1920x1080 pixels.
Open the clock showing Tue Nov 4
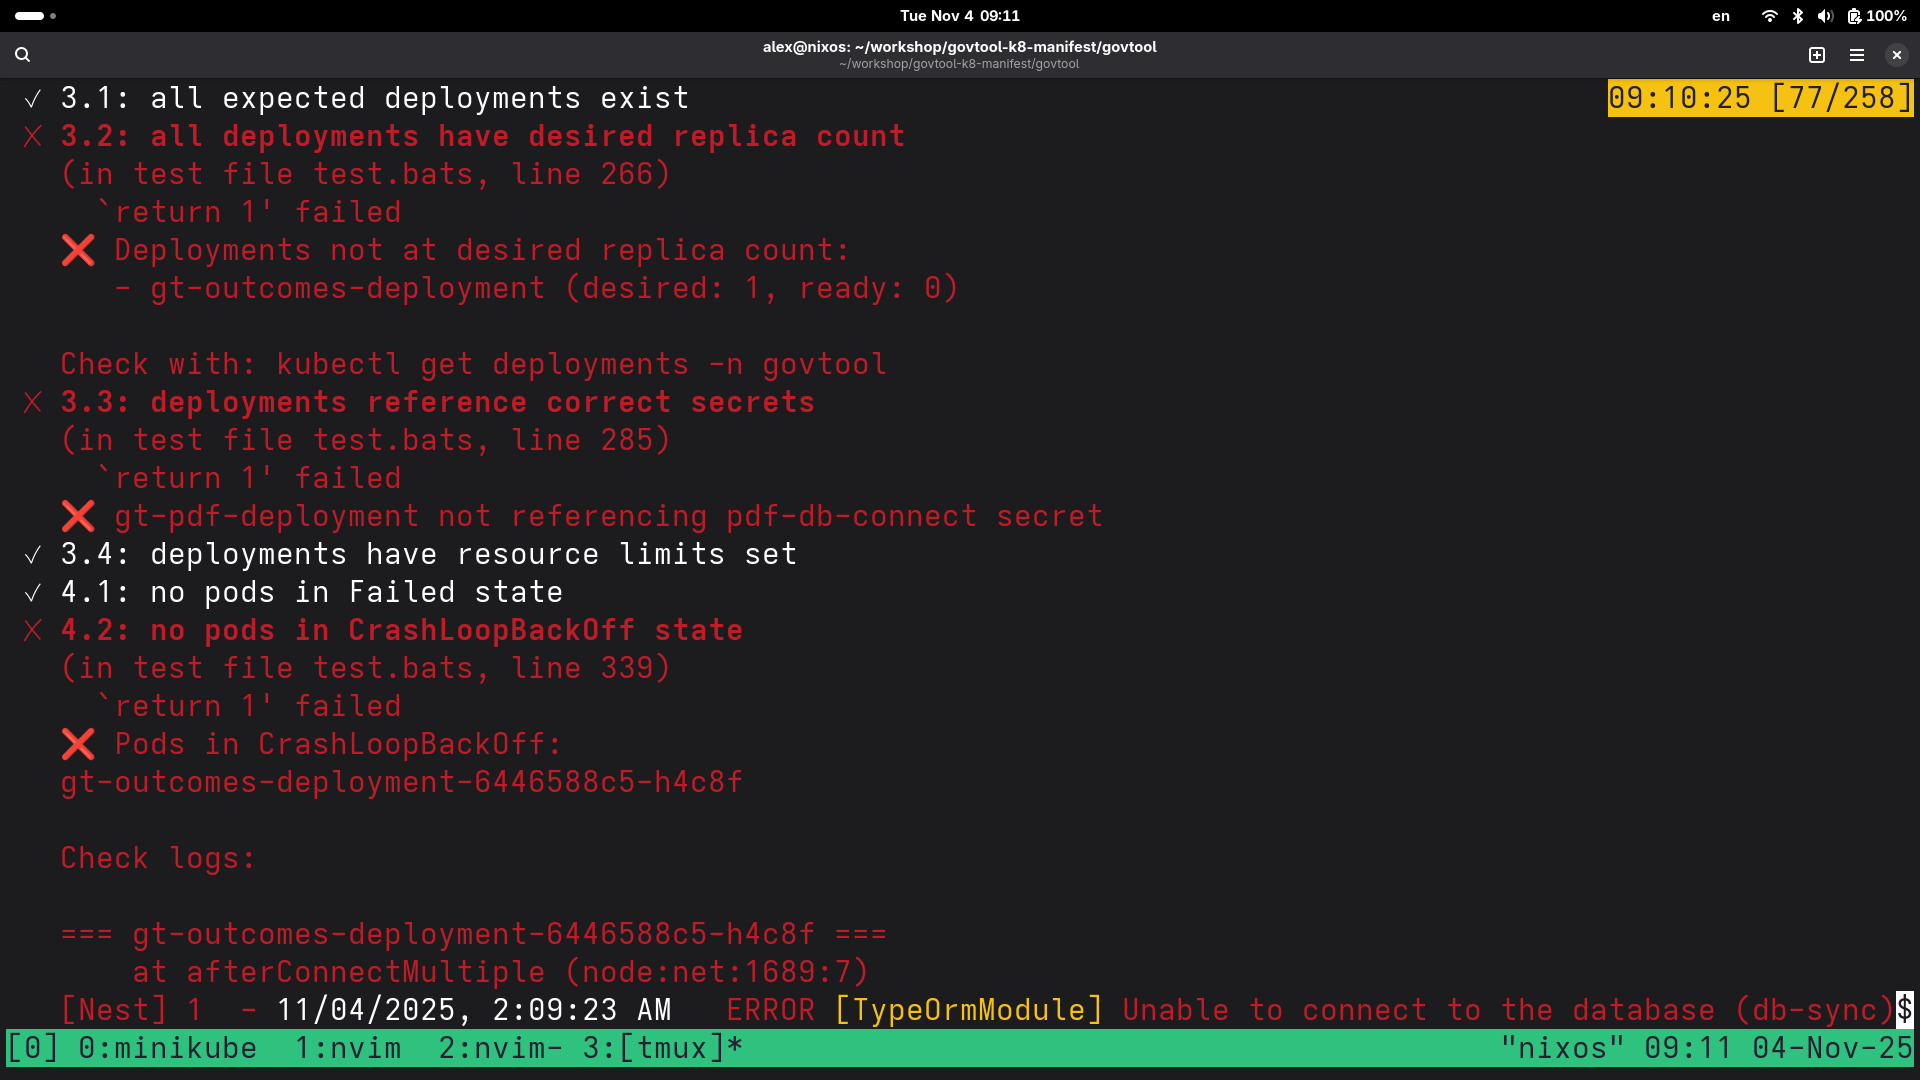959,16
